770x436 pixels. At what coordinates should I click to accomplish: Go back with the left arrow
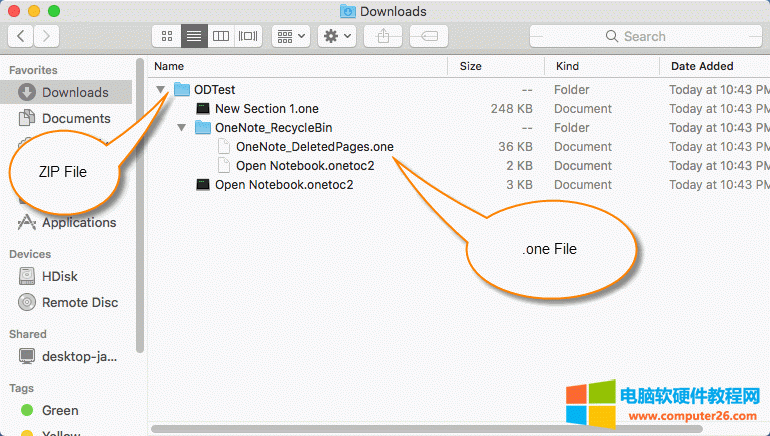click(x=21, y=36)
